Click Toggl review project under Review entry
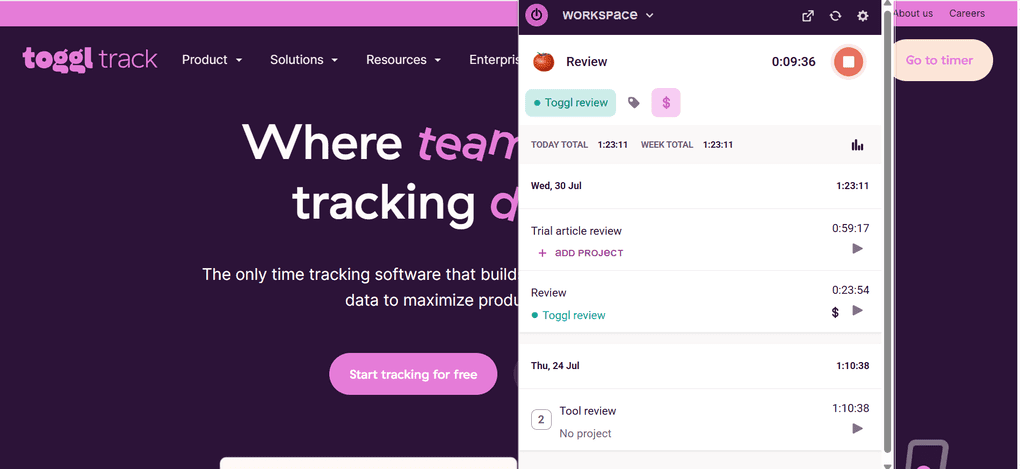1020x469 pixels. click(569, 315)
